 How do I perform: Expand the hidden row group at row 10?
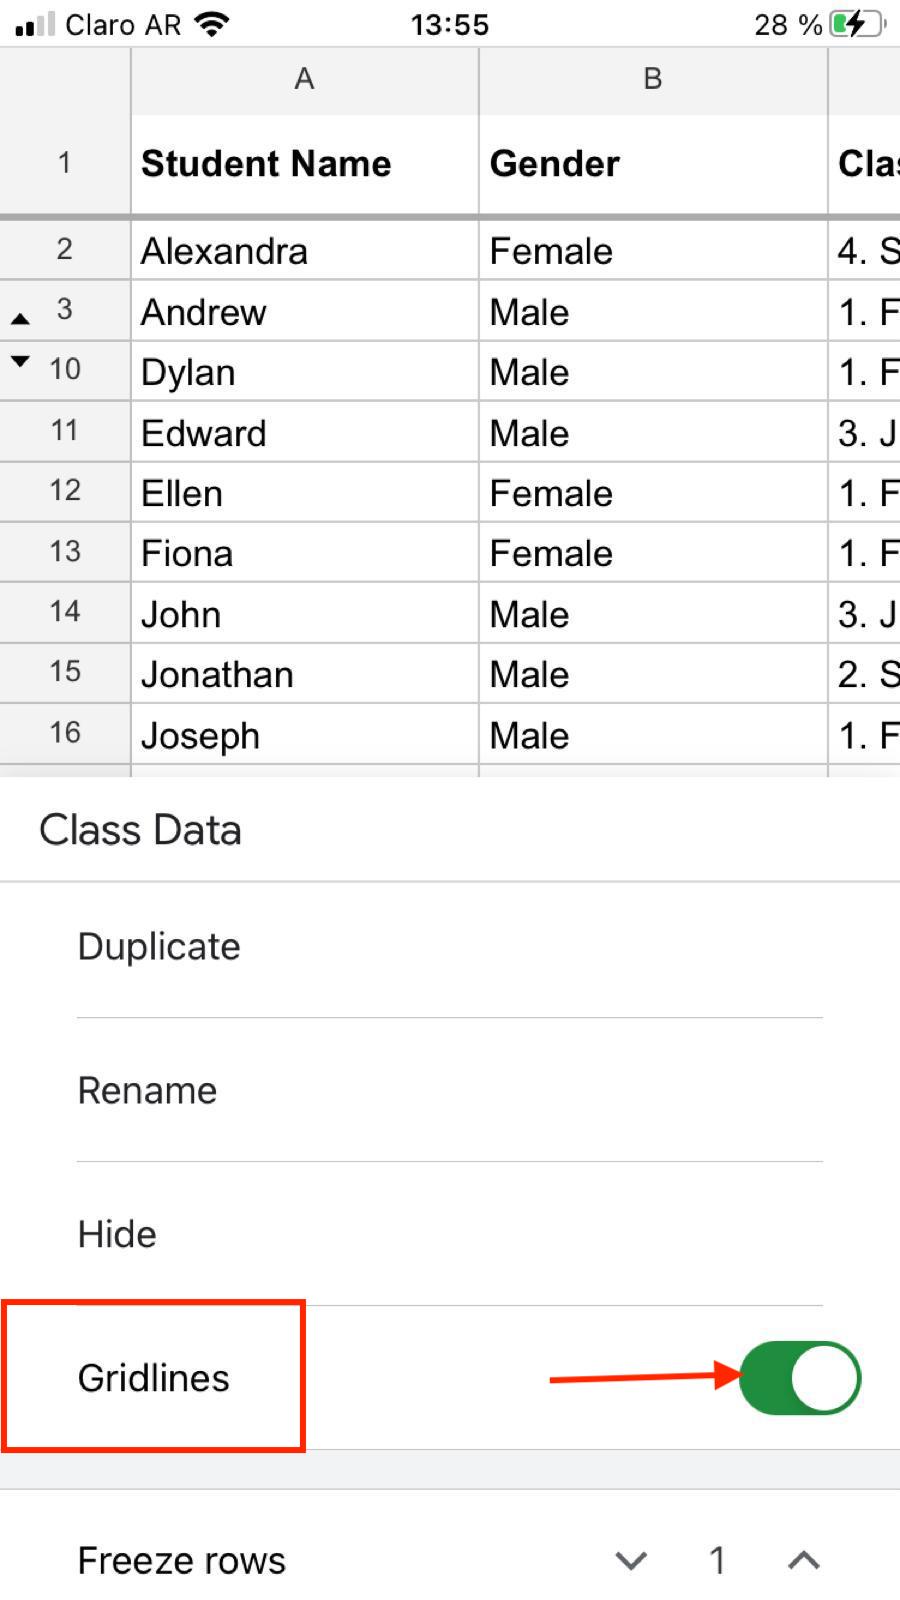20,362
